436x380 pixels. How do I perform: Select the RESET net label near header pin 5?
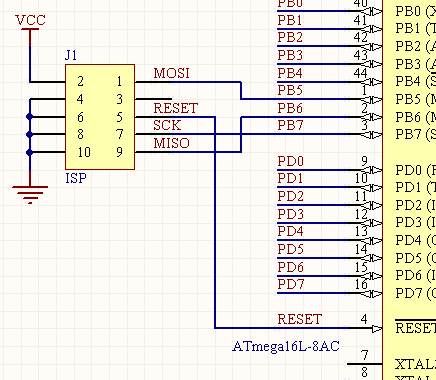click(176, 108)
